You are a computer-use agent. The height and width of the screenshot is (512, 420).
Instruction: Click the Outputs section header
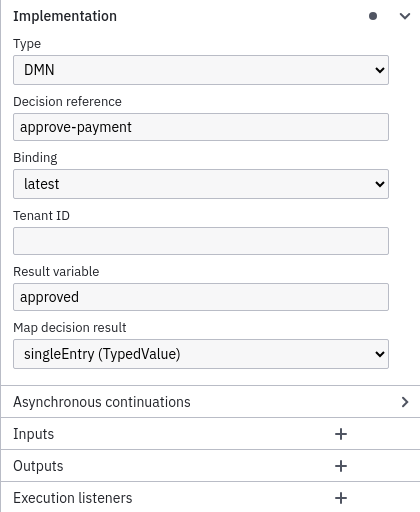(38, 466)
